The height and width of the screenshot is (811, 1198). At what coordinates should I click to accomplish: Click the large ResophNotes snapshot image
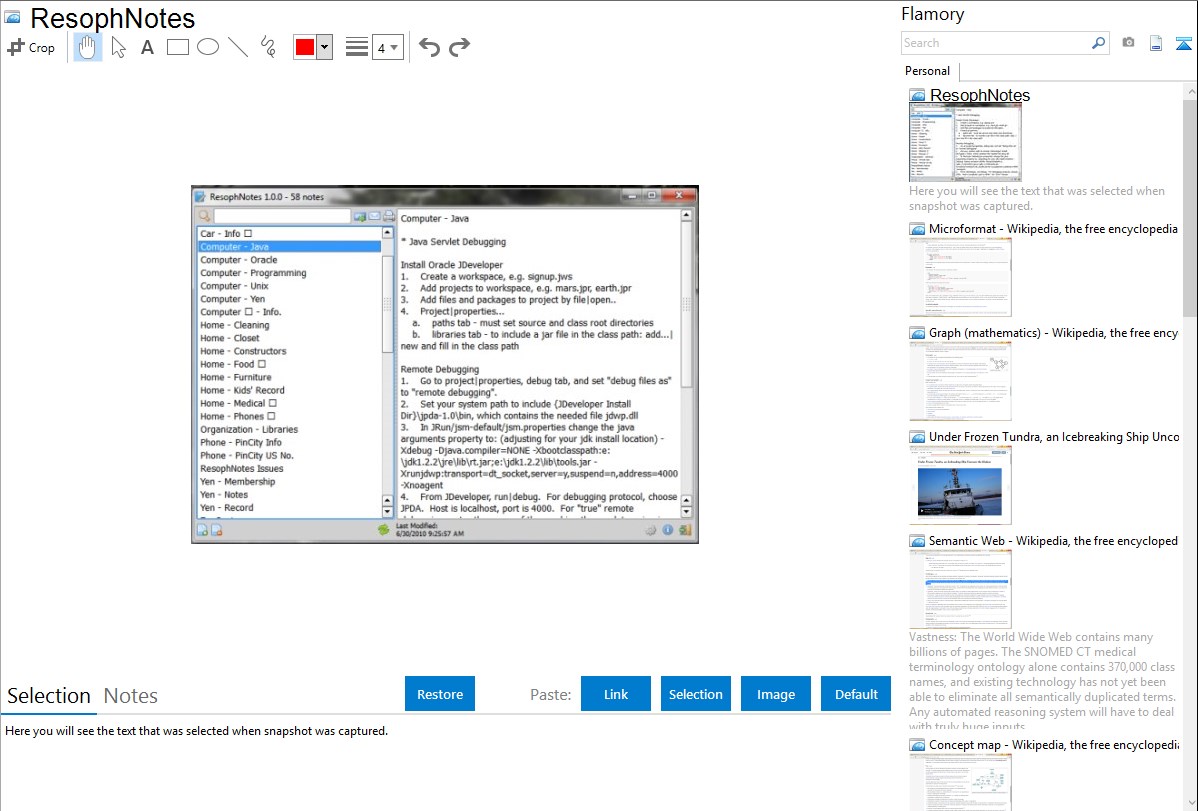pos(445,365)
